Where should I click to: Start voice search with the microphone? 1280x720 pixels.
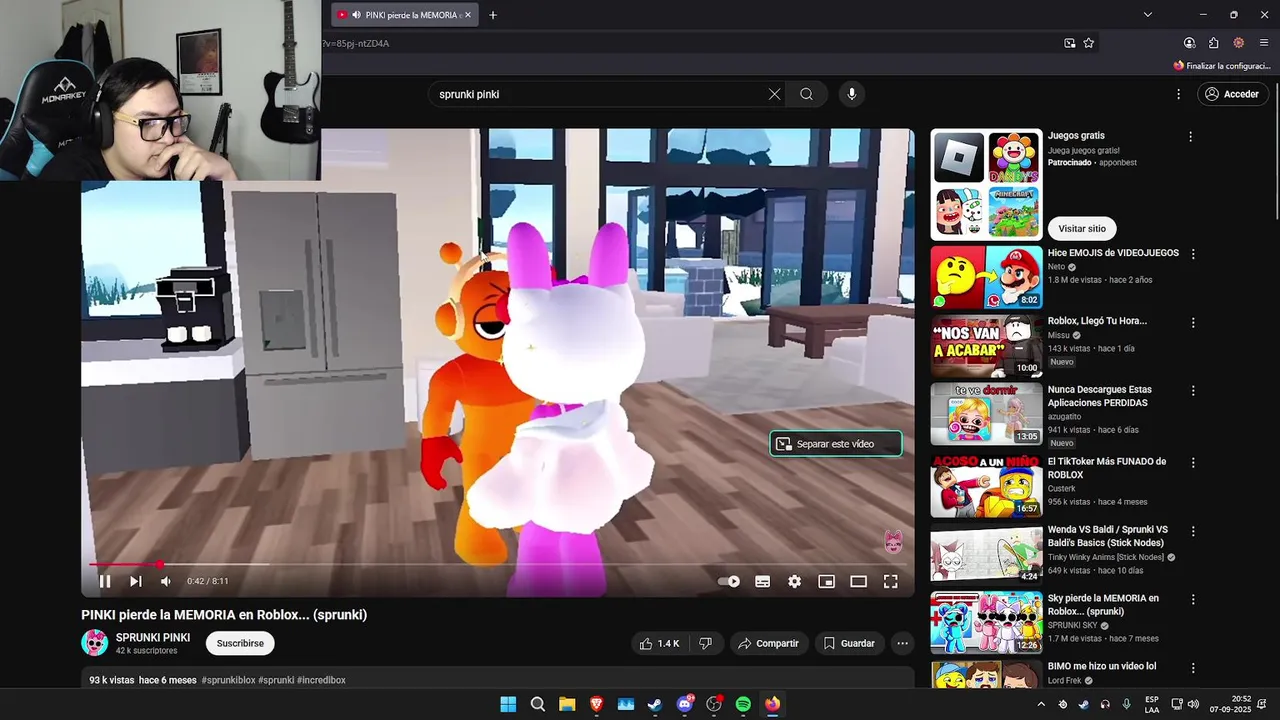[852, 94]
